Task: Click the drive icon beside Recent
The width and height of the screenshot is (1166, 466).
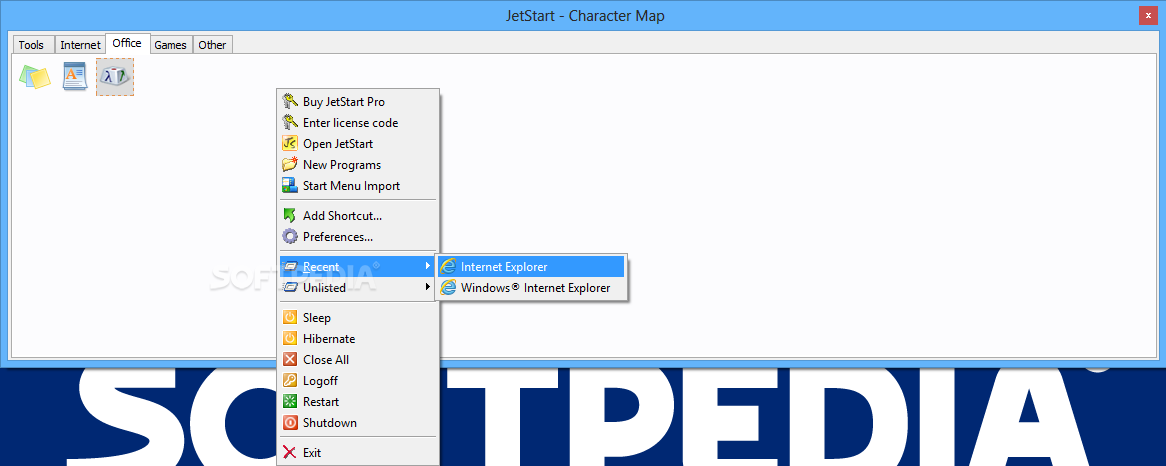Action: tap(290, 266)
